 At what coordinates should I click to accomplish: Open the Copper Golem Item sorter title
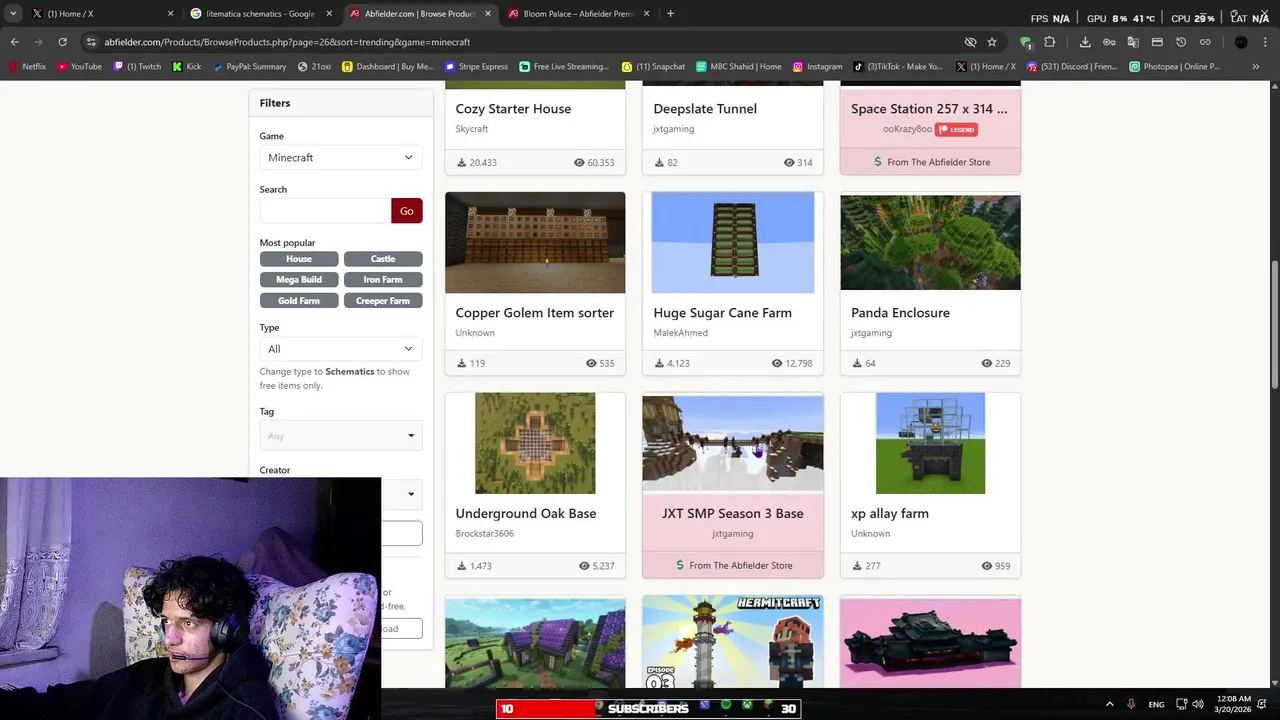(x=535, y=313)
